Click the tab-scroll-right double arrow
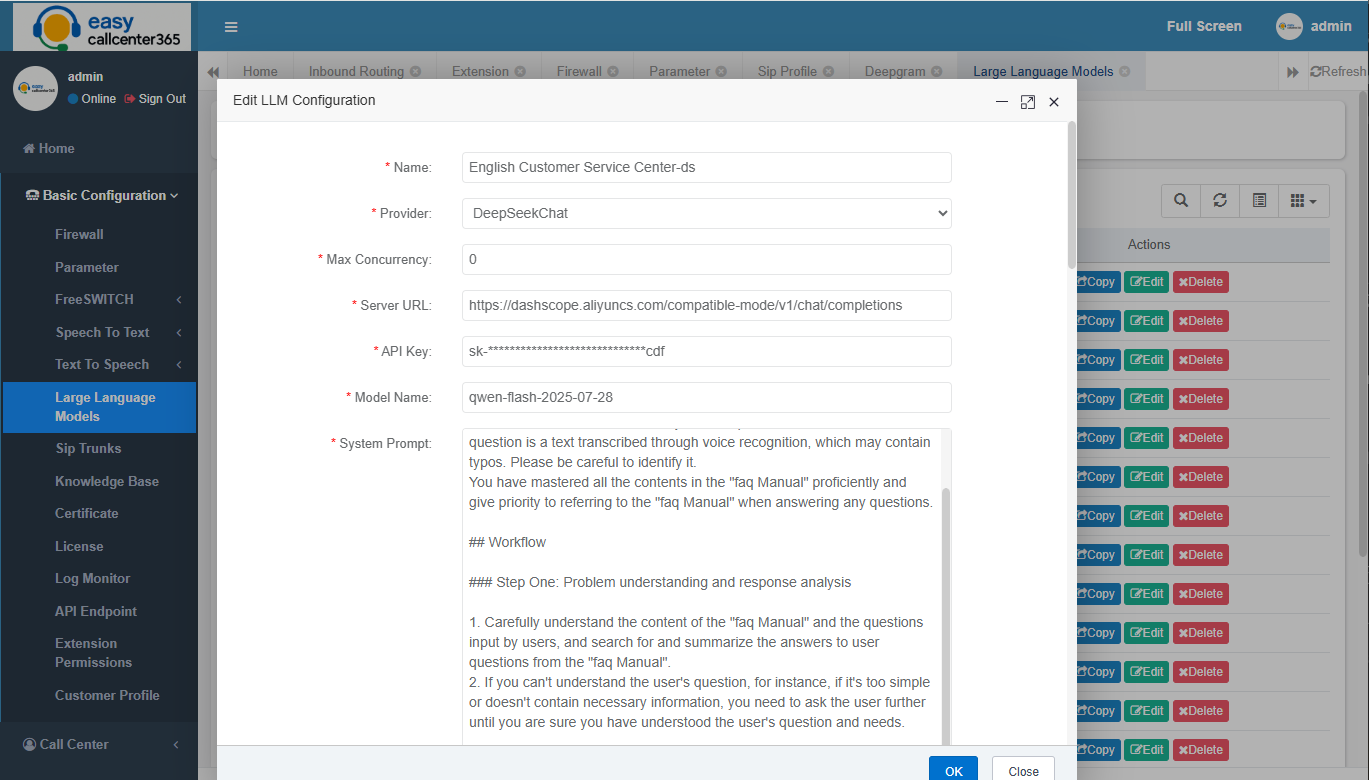The image size is (1369, 780). tap(1293, 72)
